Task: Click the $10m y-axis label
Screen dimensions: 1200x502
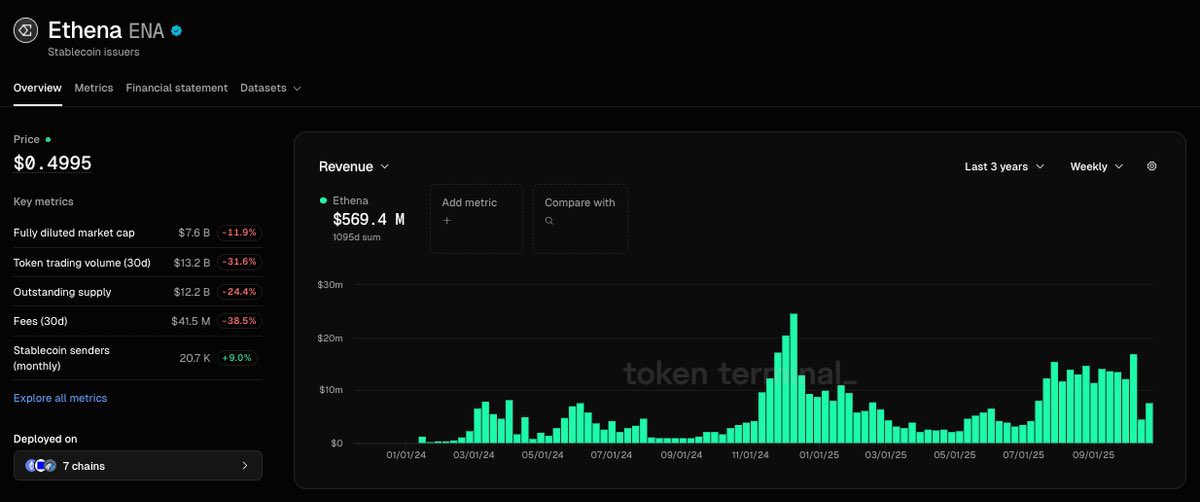Action: click(x=331, y=390)
